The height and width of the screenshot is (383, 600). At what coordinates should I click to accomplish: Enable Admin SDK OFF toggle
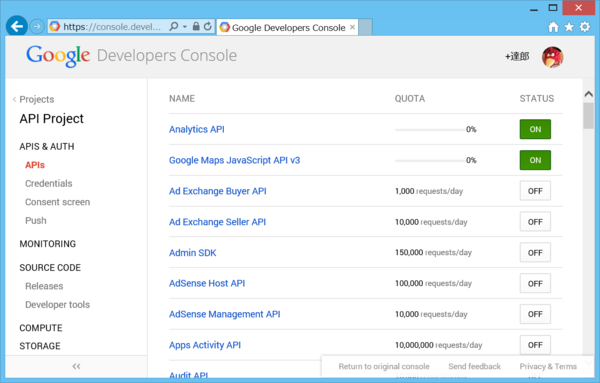pos(535,253)
